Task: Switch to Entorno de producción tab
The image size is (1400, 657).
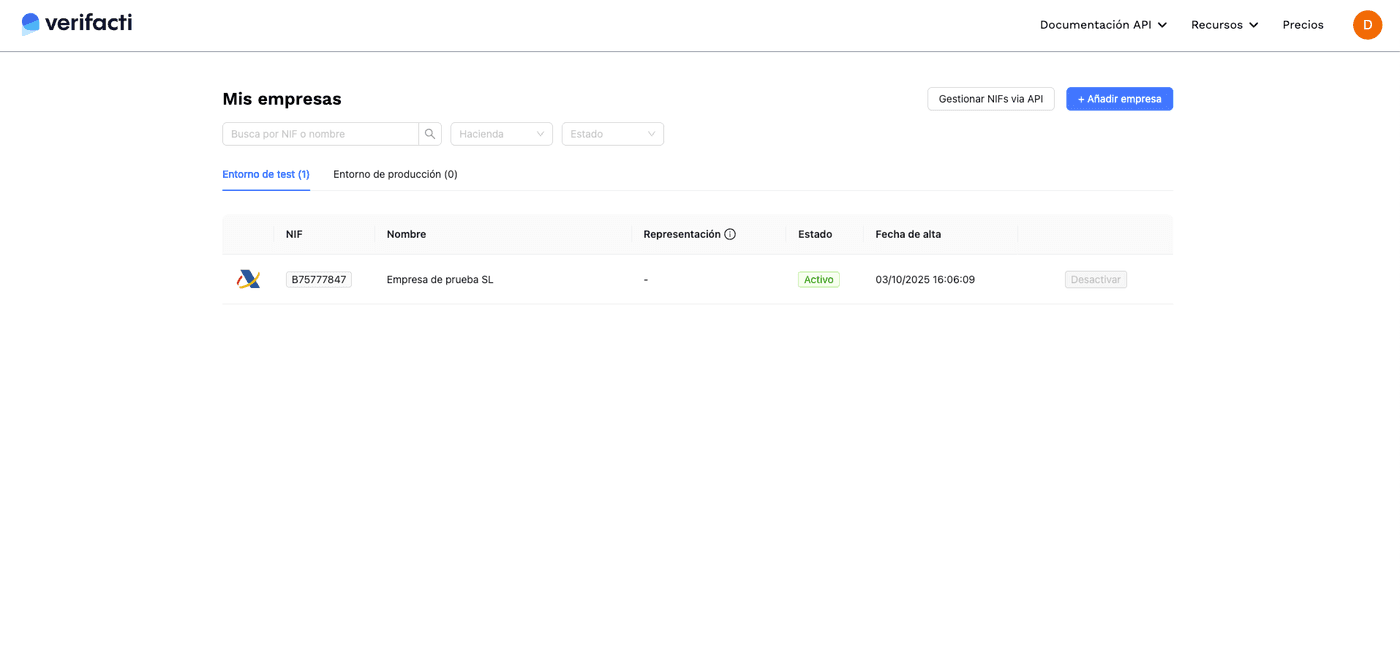Action: 395,174
